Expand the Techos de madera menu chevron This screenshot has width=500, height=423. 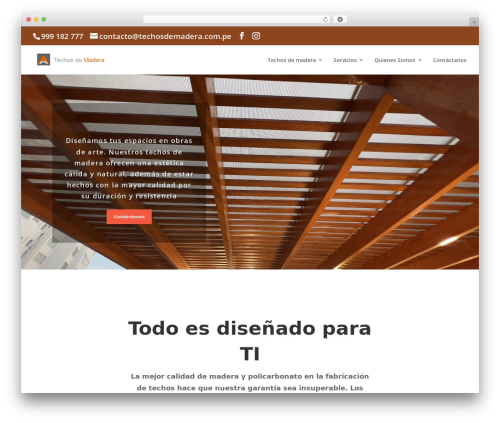tap(320, 60)
